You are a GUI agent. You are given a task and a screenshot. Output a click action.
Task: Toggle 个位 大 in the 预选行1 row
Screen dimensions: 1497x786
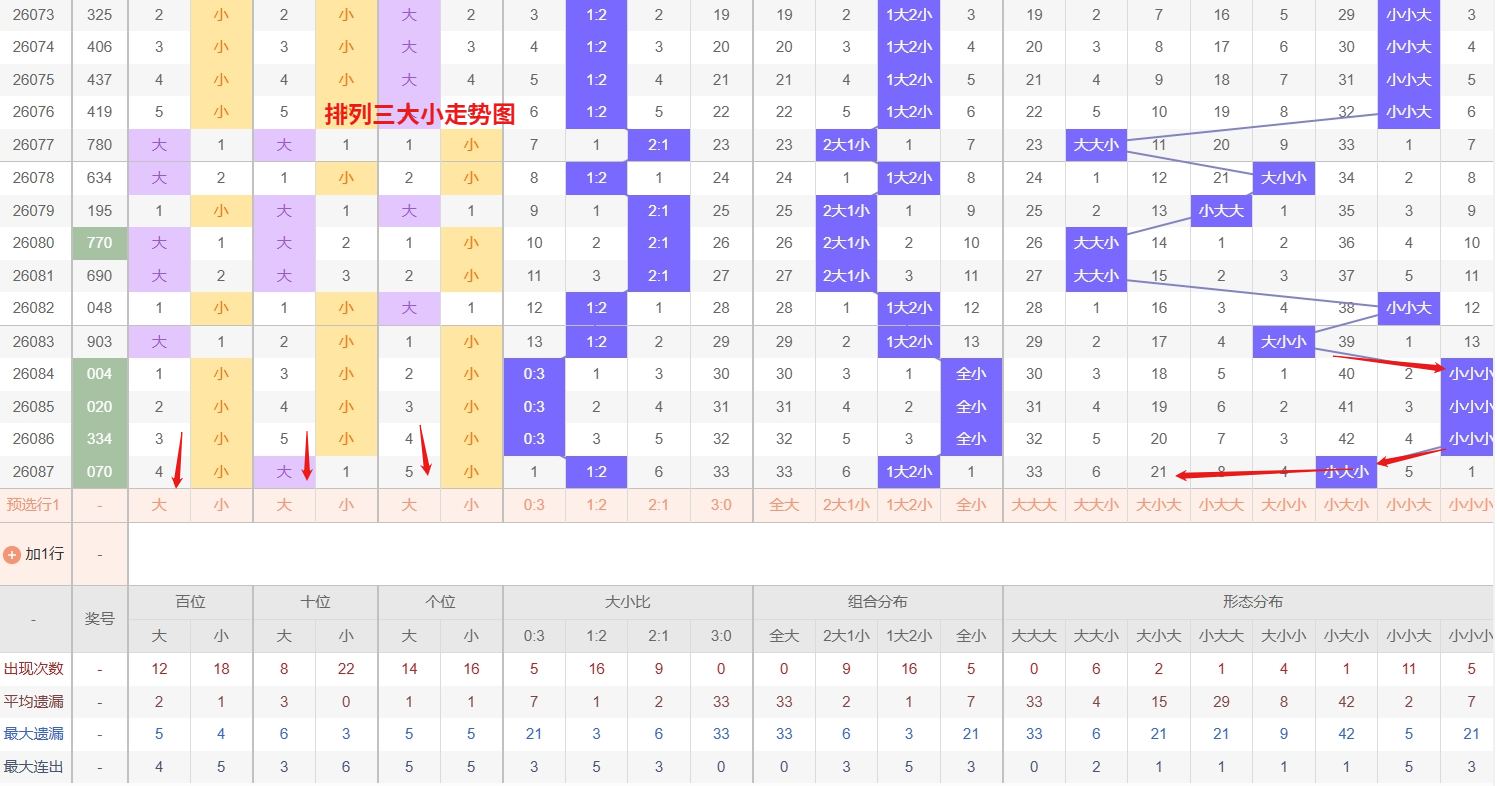[x=409, y=505]
